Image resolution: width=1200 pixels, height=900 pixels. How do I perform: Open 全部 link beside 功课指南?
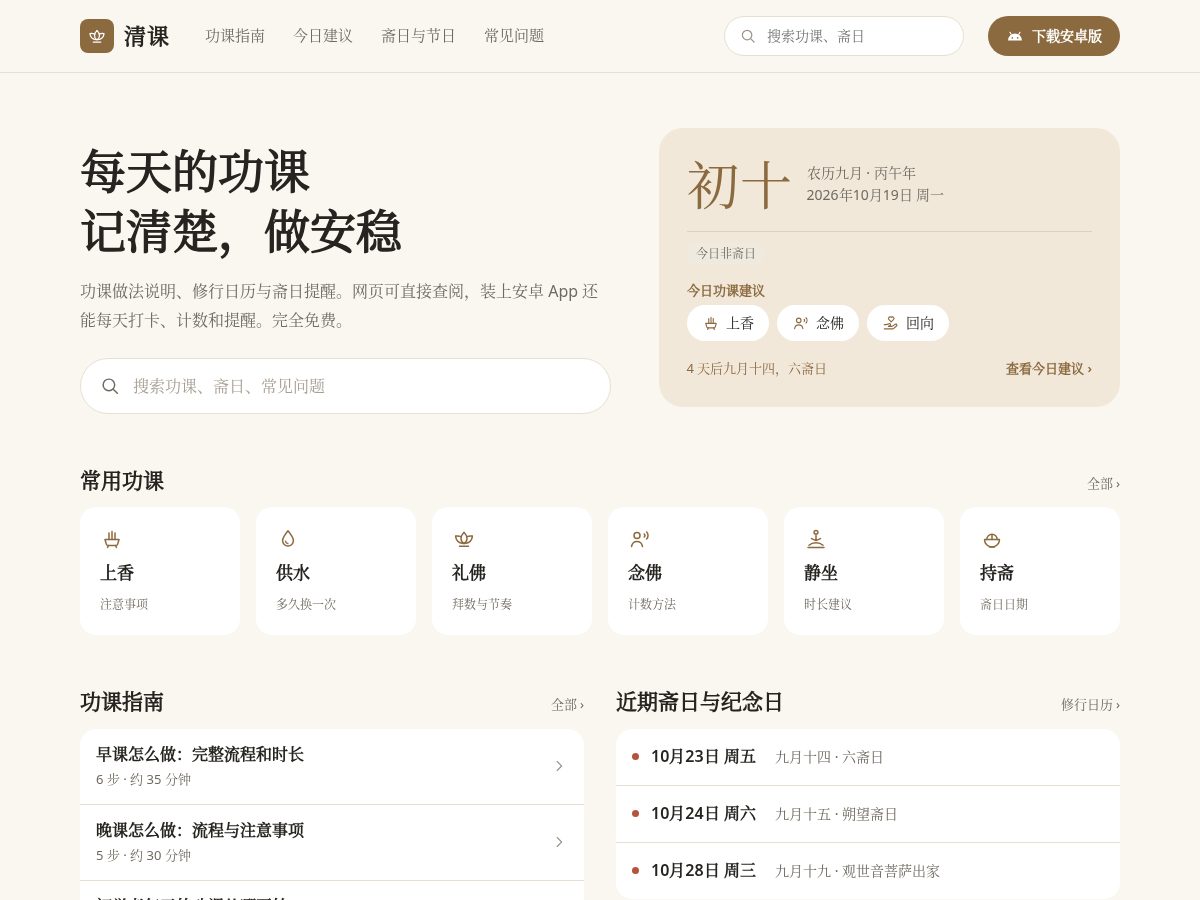(568, 705)
